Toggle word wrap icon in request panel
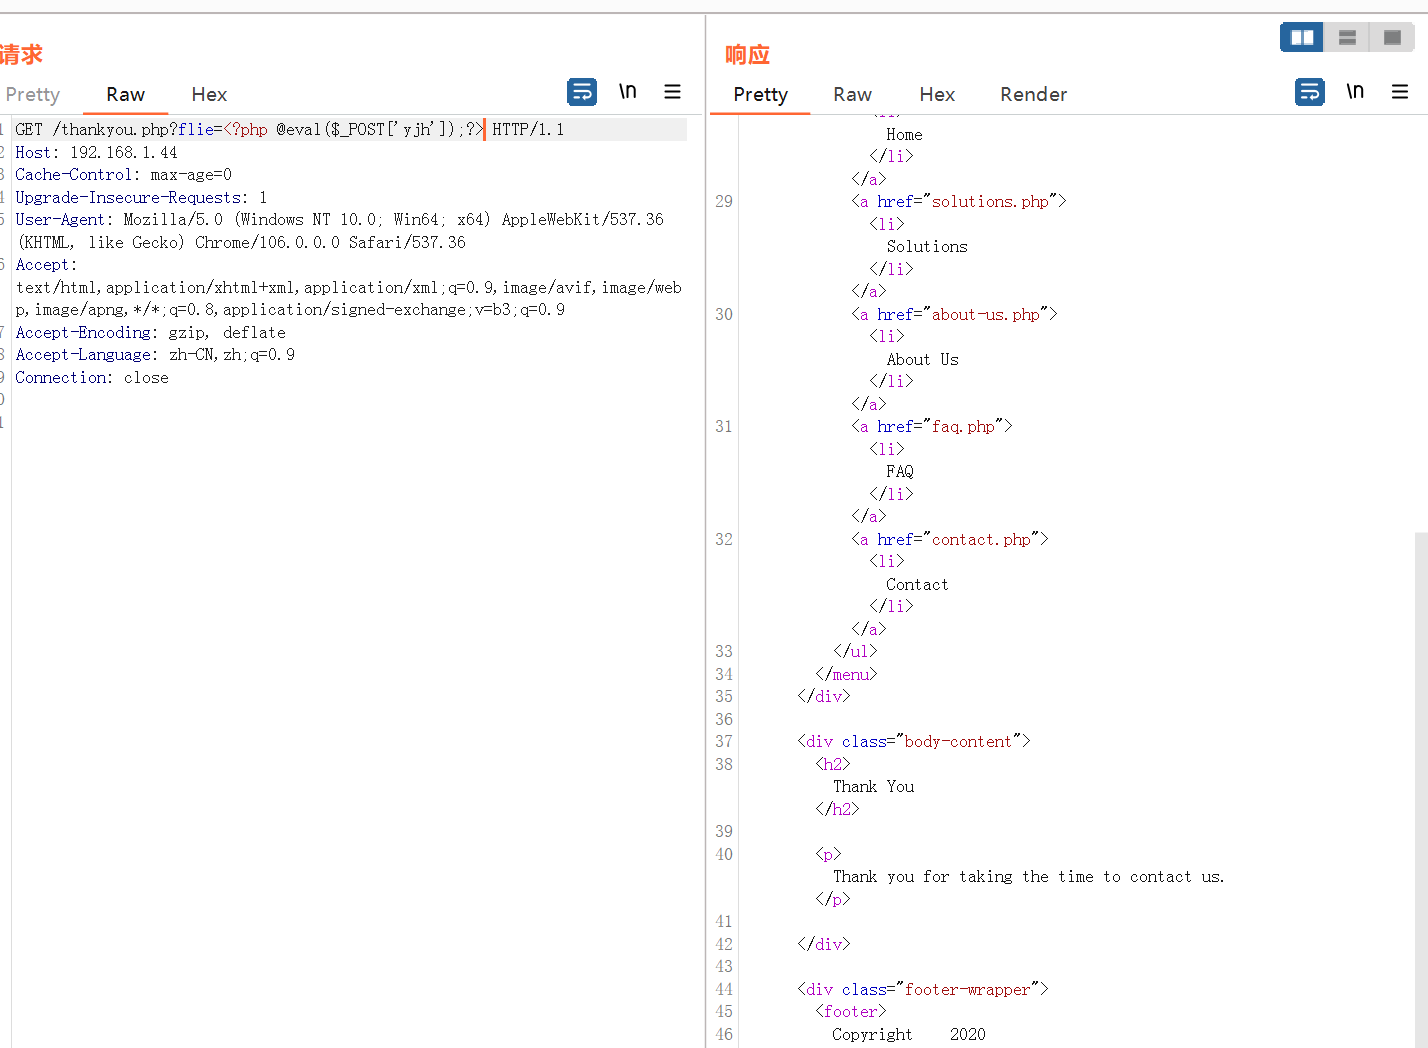Viewport: 1428px width, 1048px height. [x=582, y=92]
